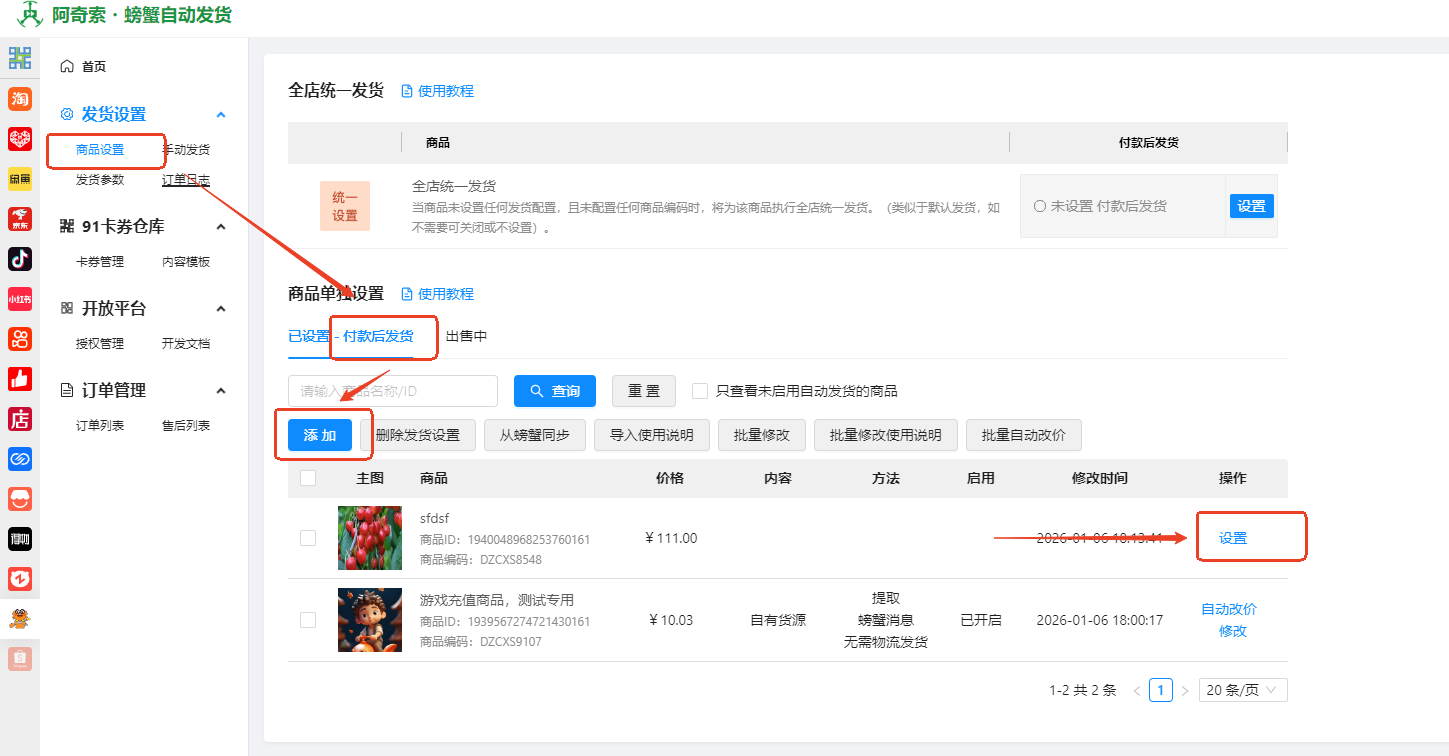Click the 查询 search button

pyautogui.click(x=555, y=391)
